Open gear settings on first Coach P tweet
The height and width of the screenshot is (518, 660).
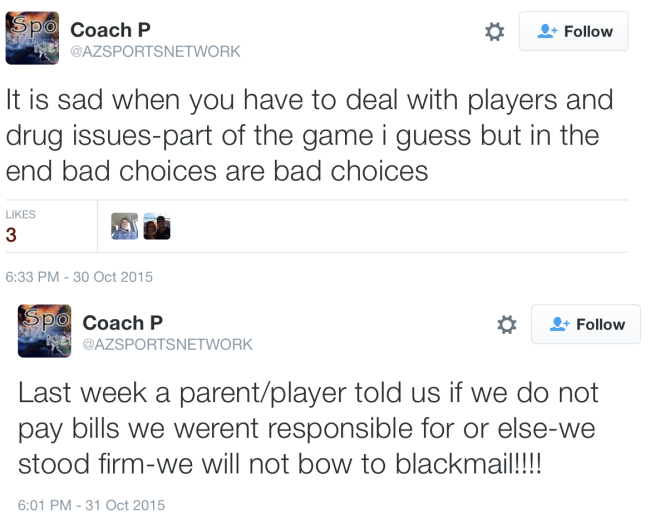pyautogui.click(x=494, y=32)
